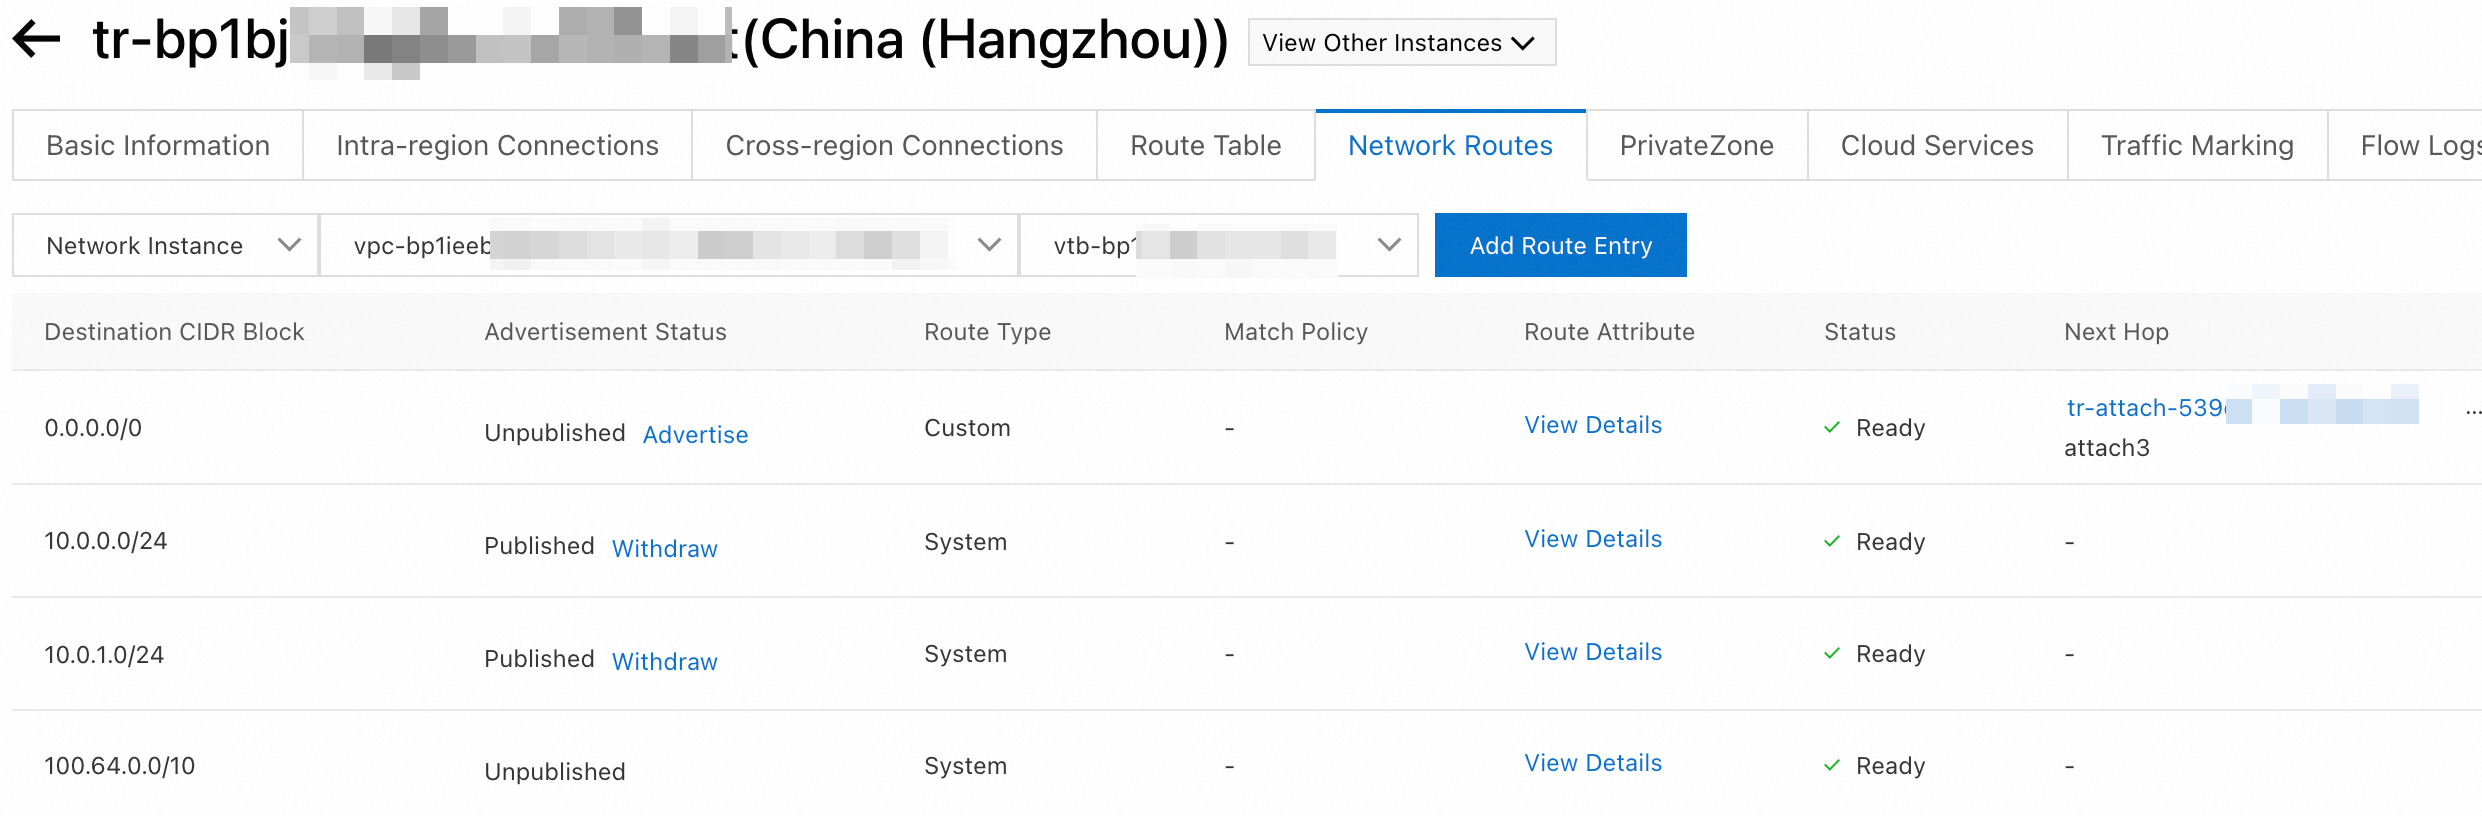Screen dimensions: 2482x816
Task: Go to the Cross-region Connections tab
Action: (x=894, y=146)
